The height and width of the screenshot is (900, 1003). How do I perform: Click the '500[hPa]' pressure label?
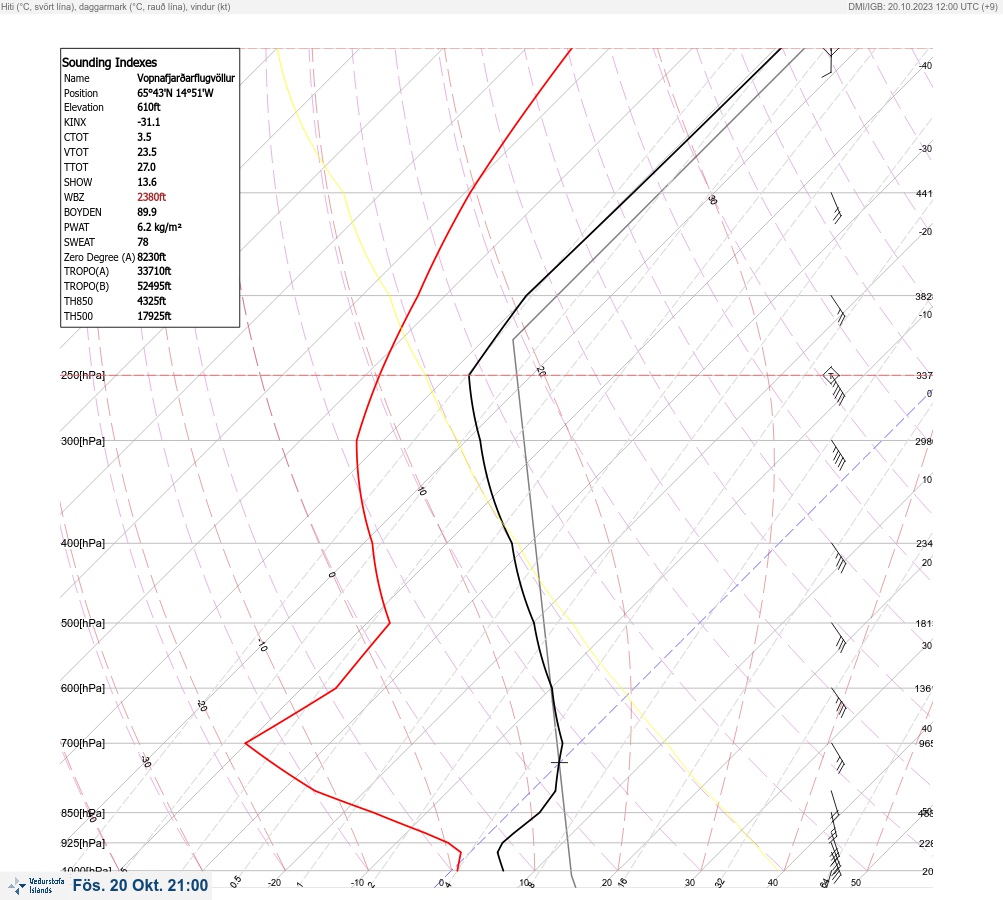[83, 623]
